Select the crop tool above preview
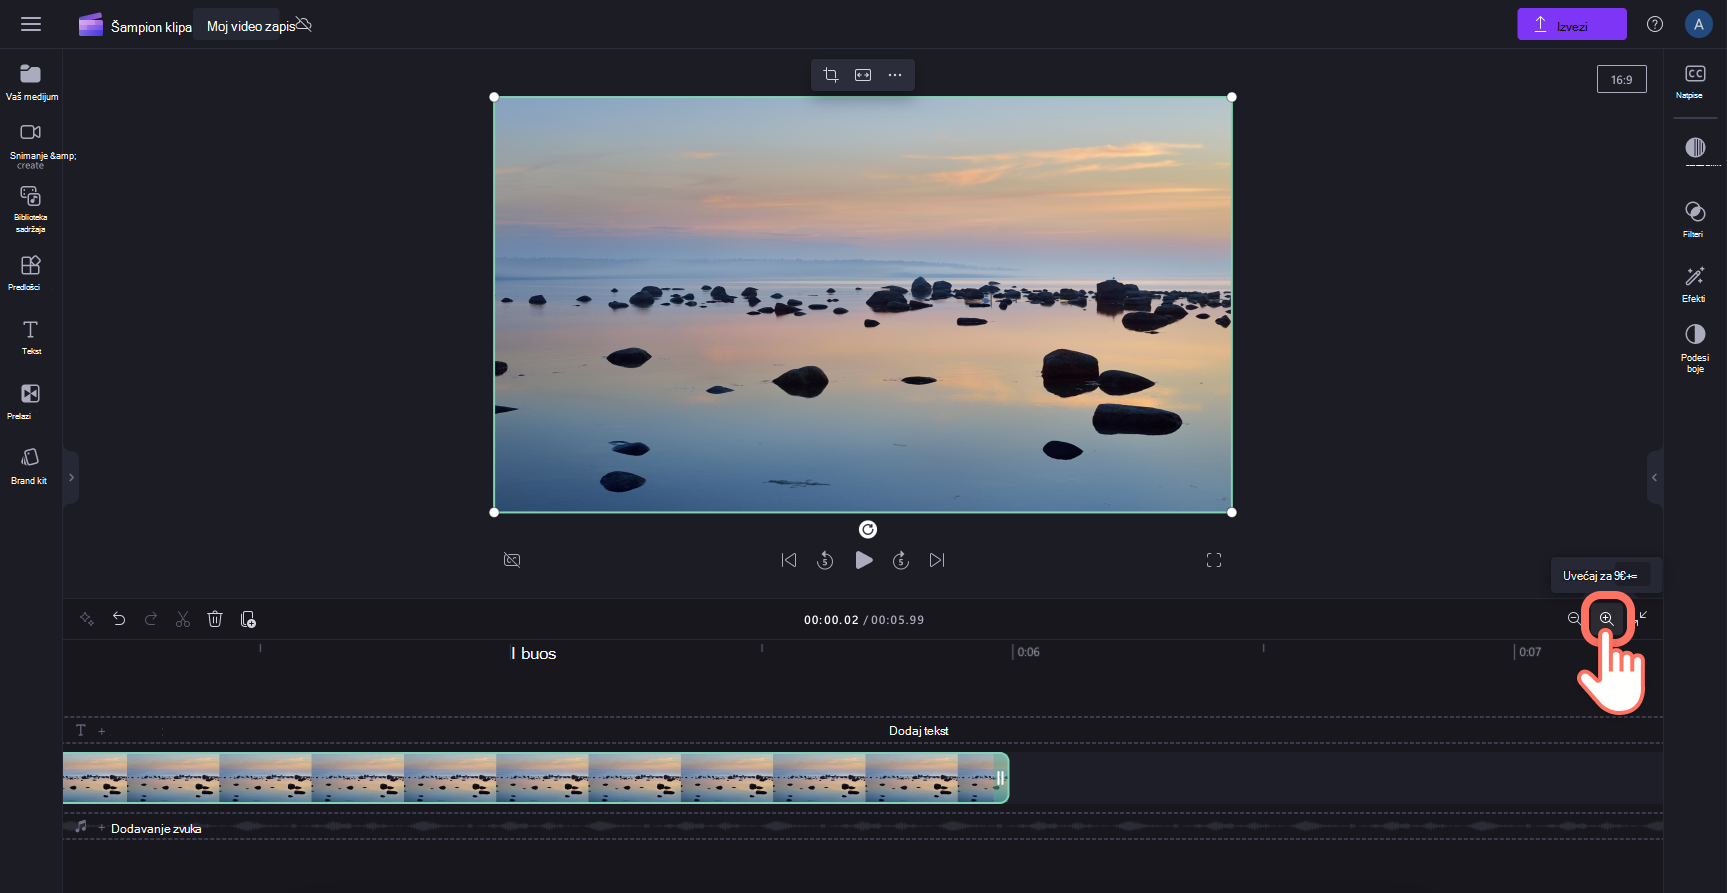The width and height of the screenshot is (1727, 893). click(831, 75)
